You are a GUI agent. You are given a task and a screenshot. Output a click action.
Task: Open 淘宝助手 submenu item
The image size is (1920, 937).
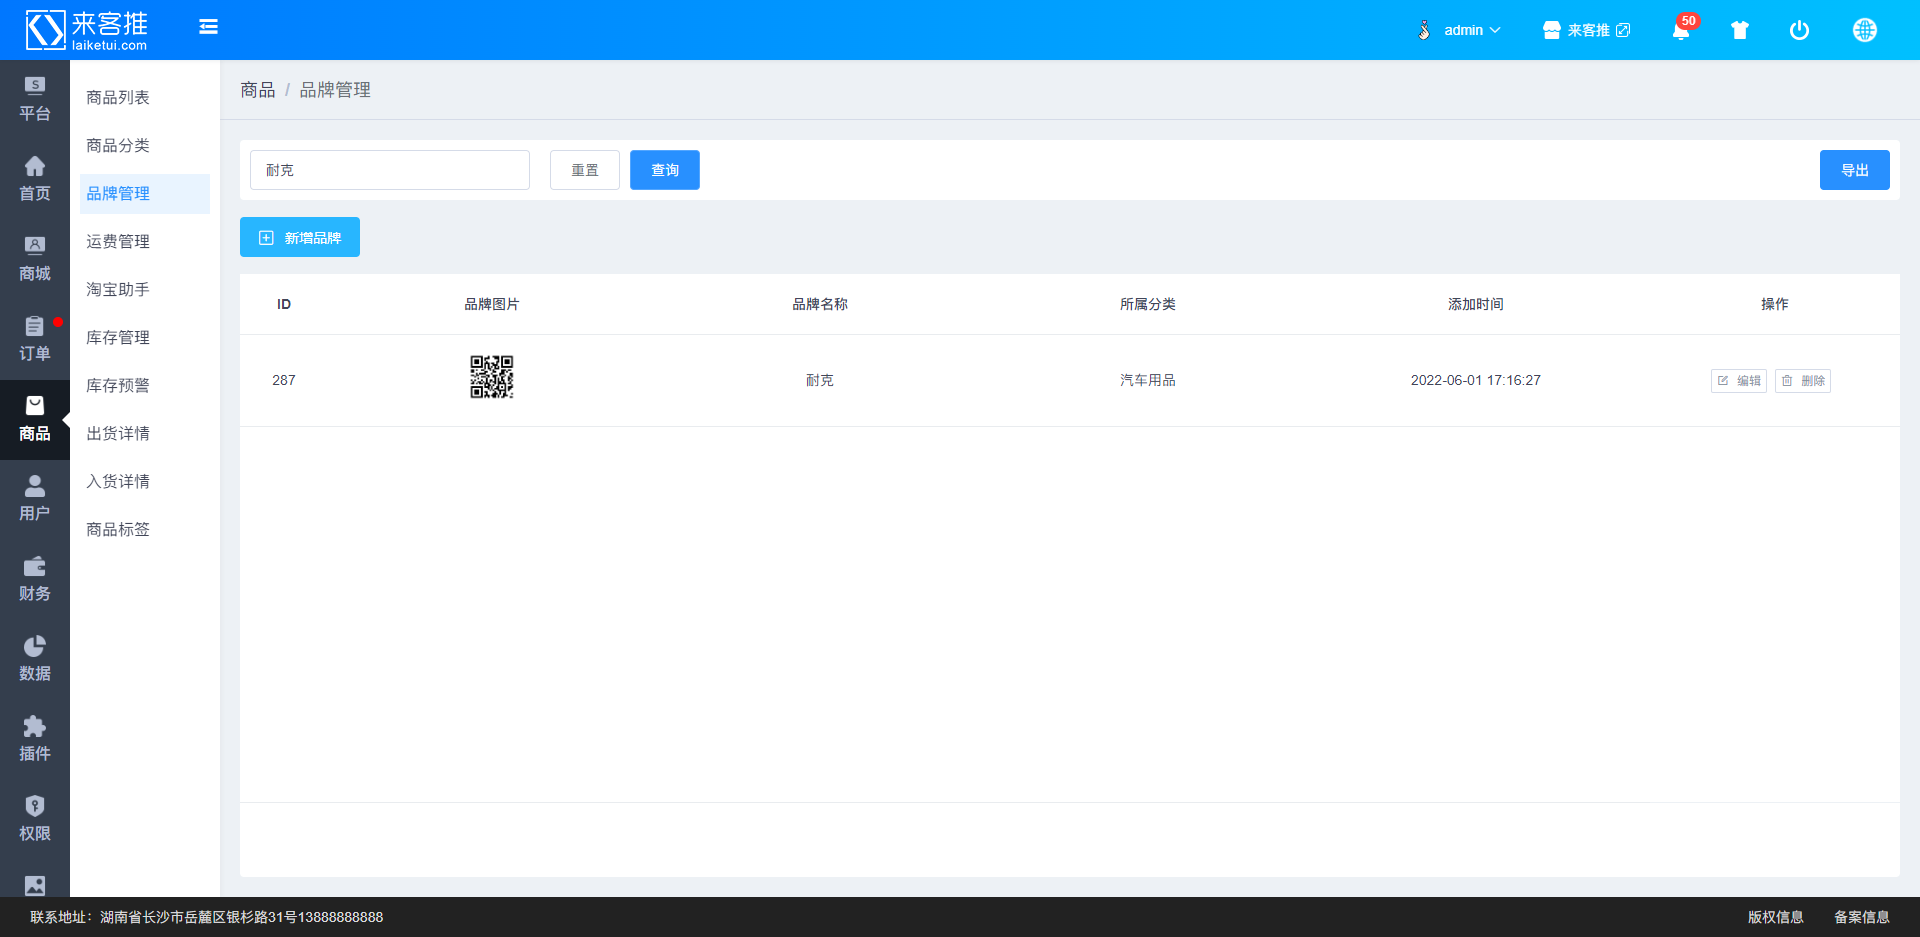(x=118, y=289)
